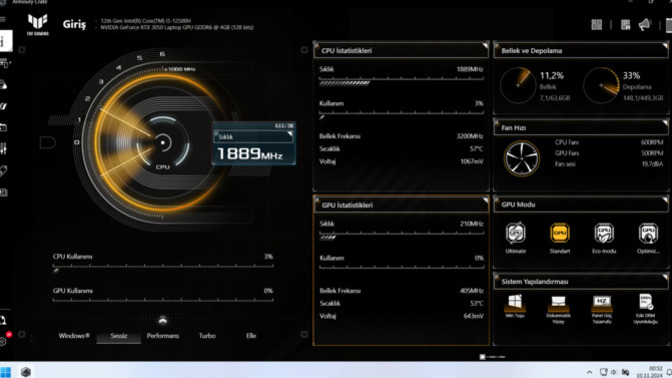Click the TUF Gaming logo
672x378 pixels.
pos(38,24)
